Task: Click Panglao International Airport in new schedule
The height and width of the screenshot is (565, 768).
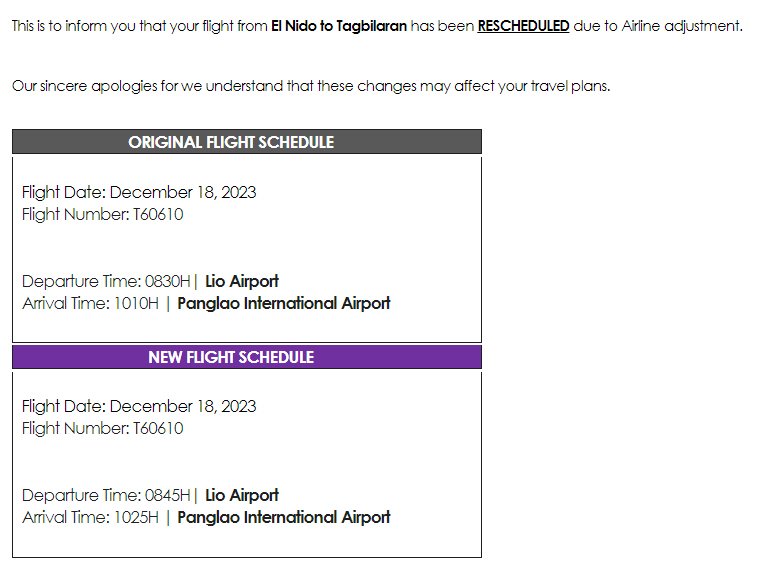Action: [284, 518]
